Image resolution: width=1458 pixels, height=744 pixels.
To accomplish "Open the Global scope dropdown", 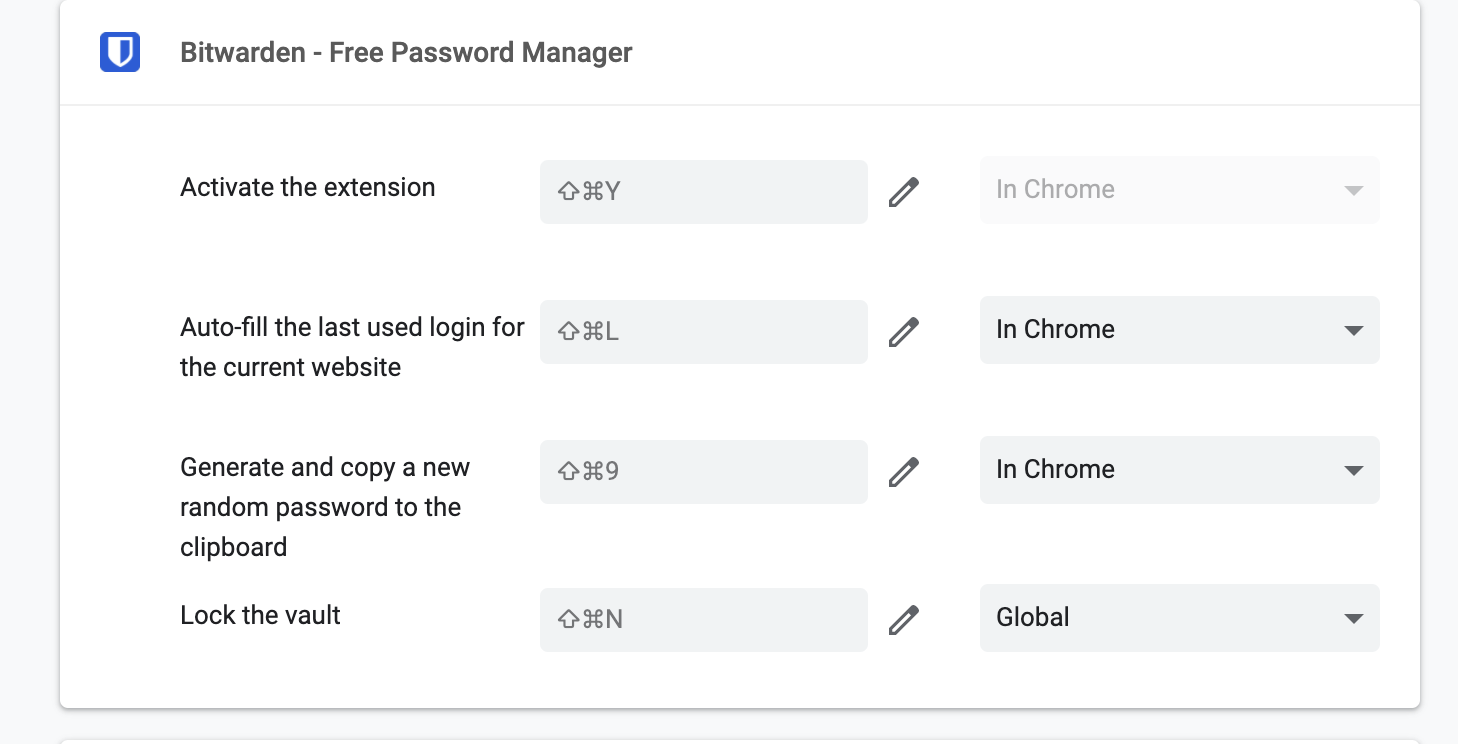I will pyautogui.click(x=1178, y=618).
